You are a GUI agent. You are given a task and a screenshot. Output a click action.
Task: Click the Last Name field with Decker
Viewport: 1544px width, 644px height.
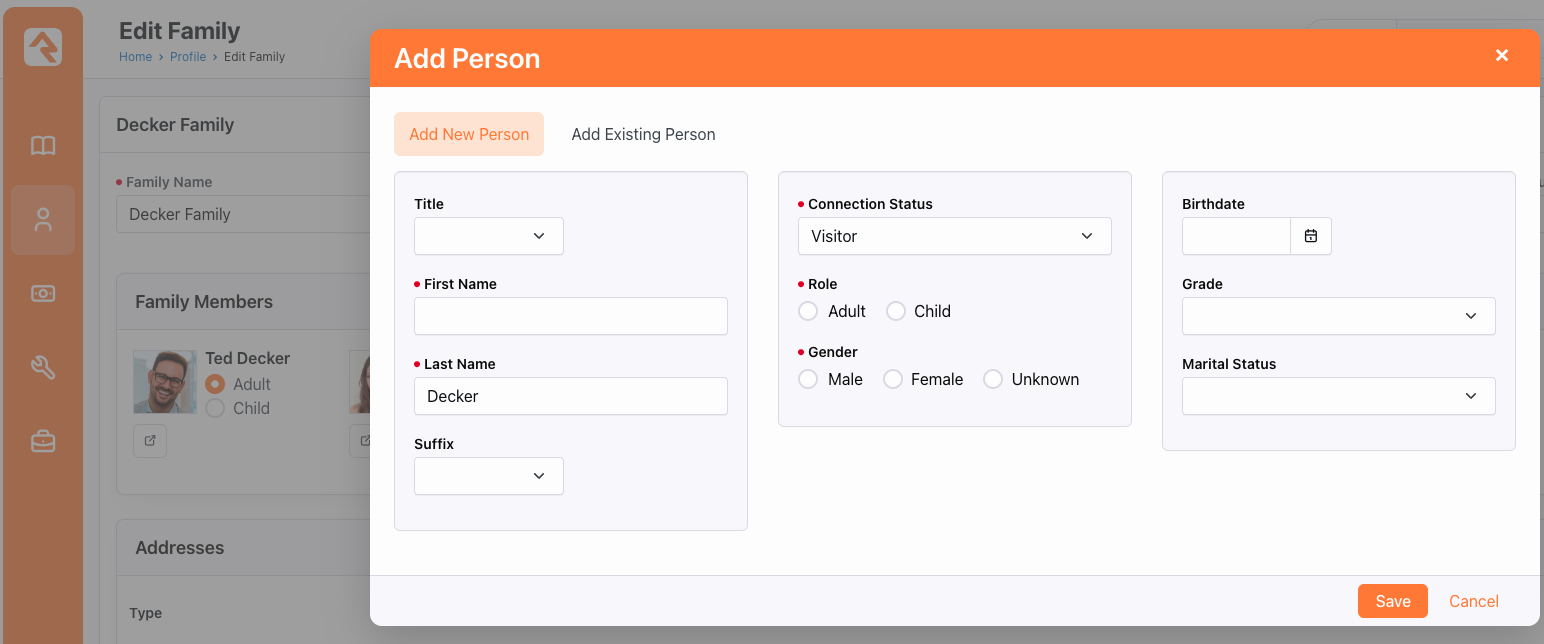(571, 396)
